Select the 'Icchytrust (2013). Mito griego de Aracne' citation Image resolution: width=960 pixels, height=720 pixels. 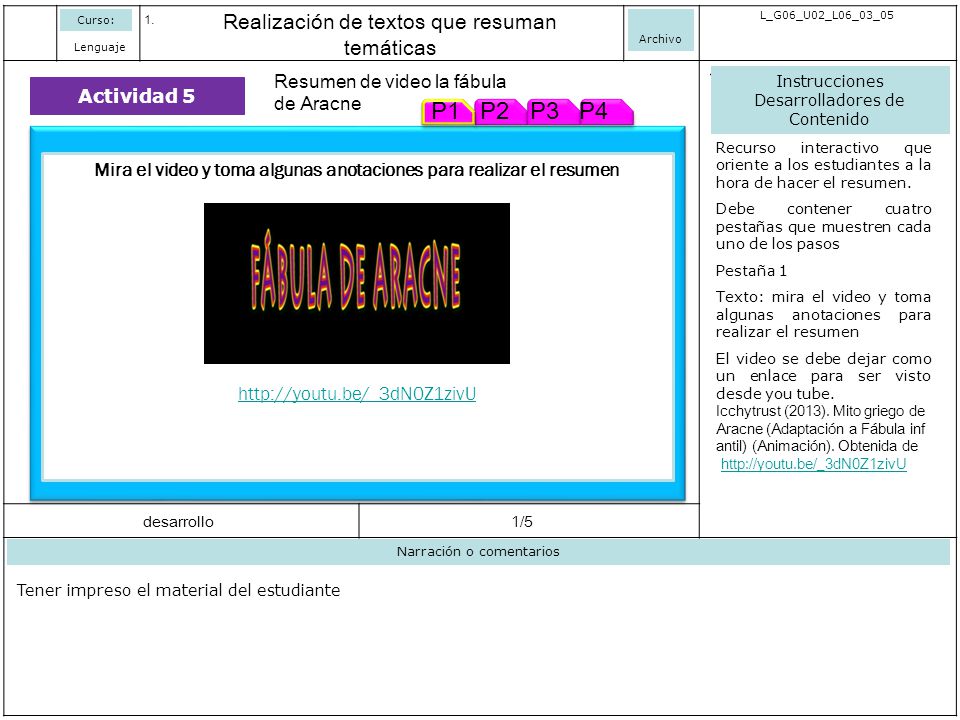click(820, 429)
